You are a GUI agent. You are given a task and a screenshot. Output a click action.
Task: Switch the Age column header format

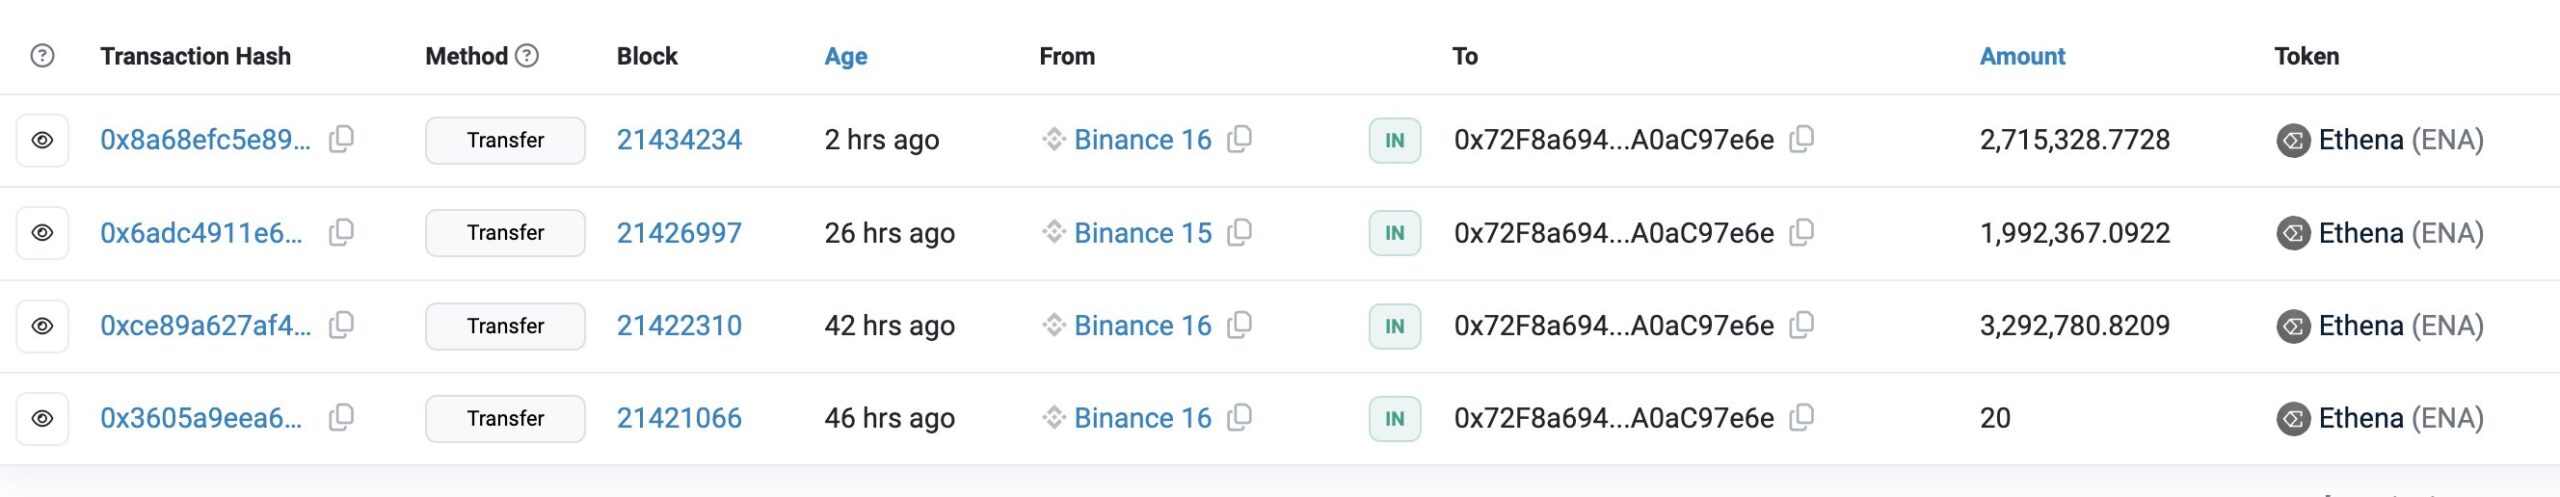(845, 56)
